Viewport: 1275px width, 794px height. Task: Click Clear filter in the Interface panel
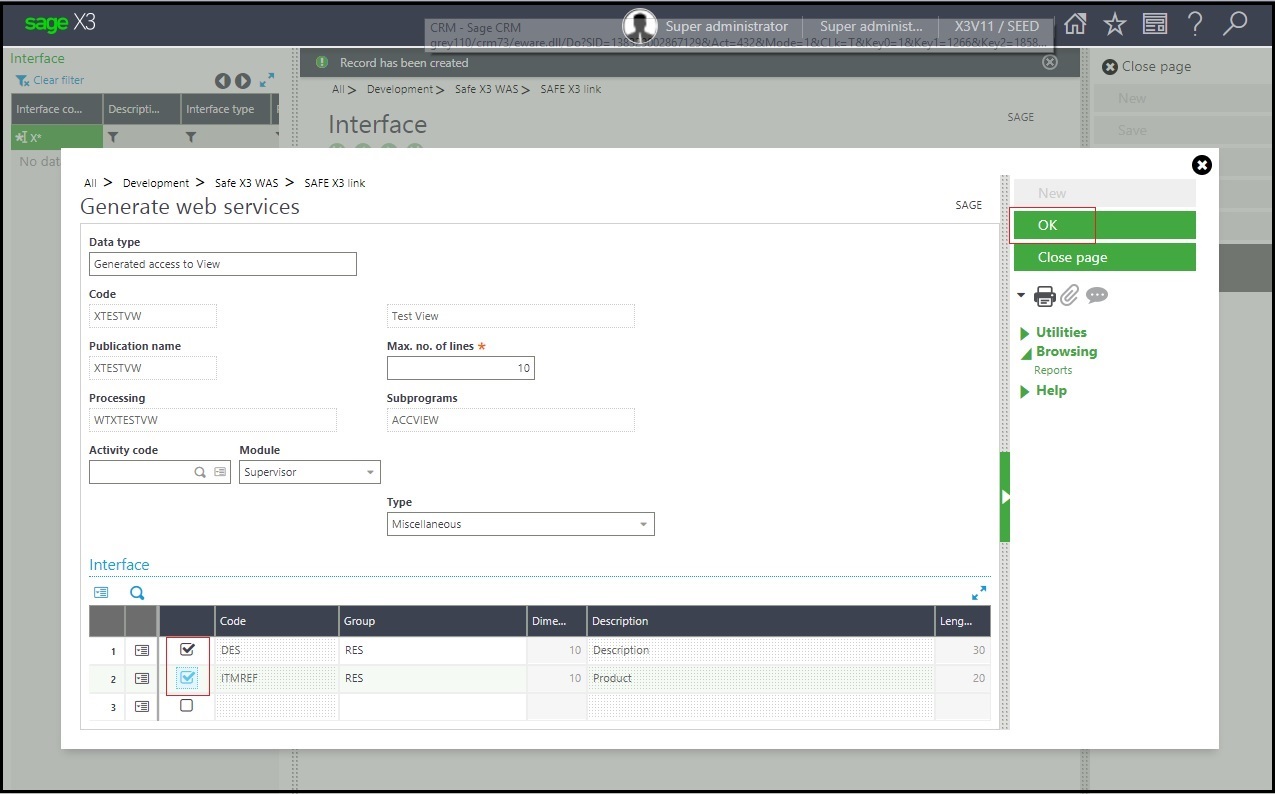50,80
